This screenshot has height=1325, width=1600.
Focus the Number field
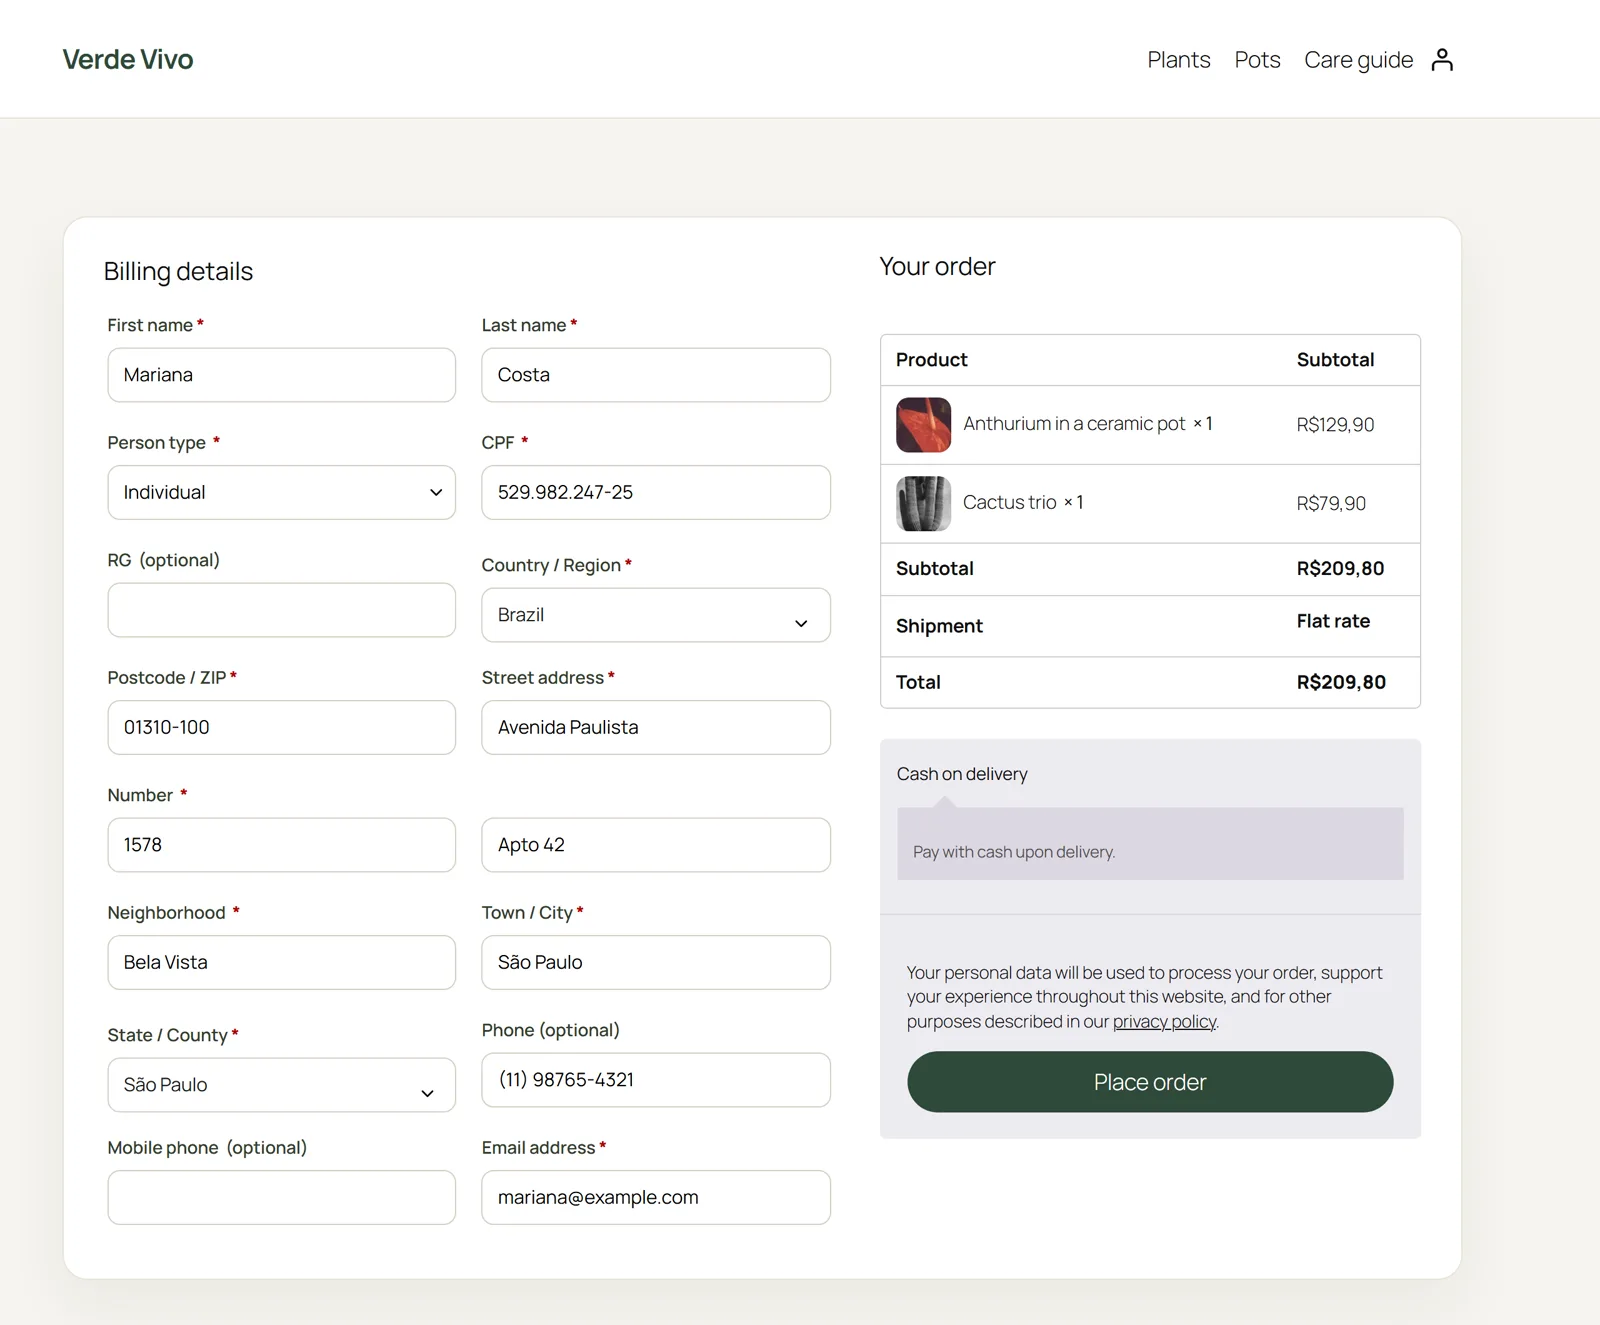[281, 845]
